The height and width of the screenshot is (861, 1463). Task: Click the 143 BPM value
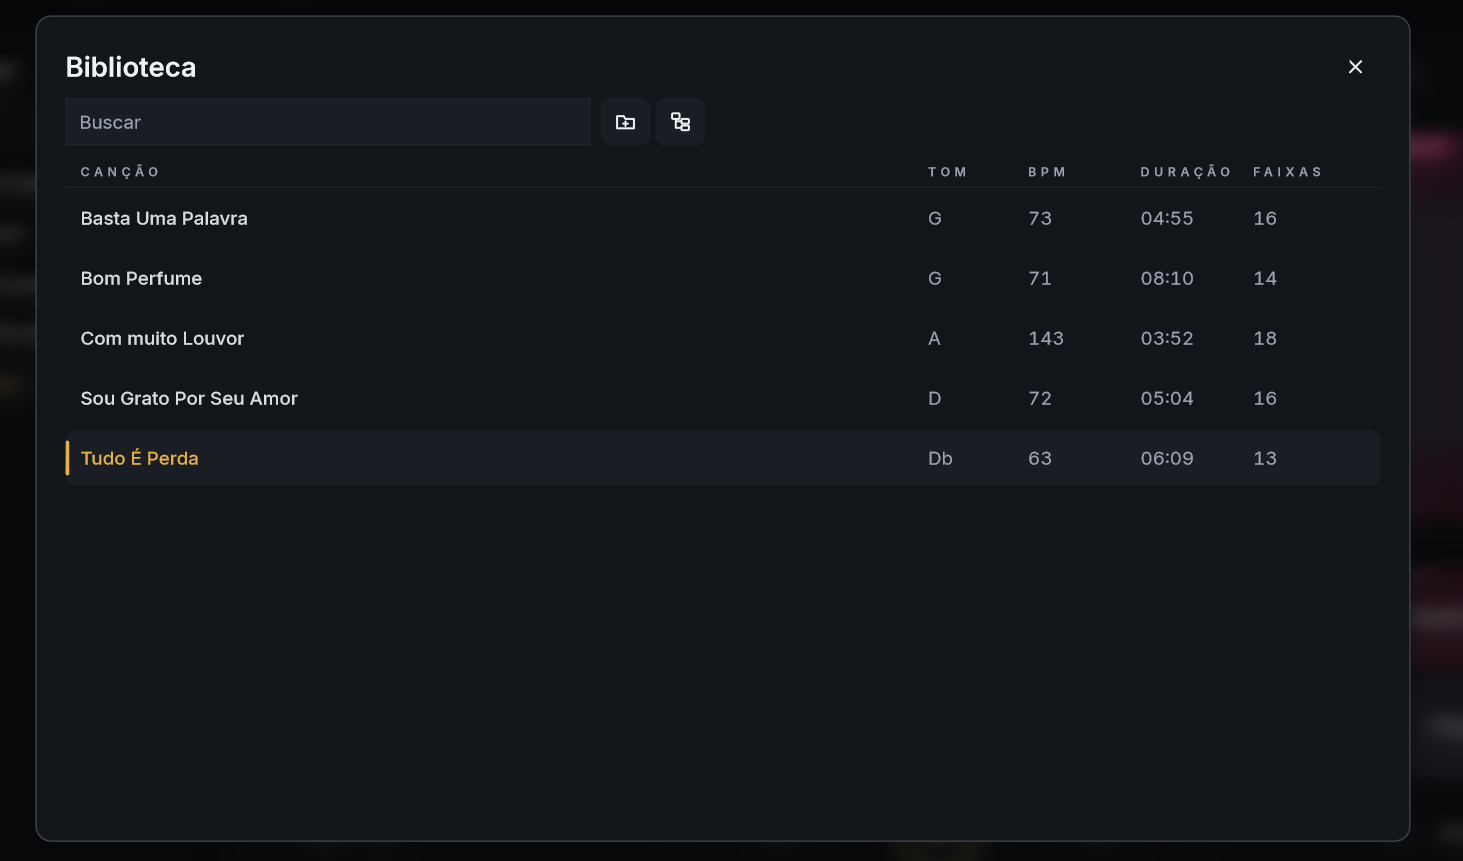point(1046,338)
